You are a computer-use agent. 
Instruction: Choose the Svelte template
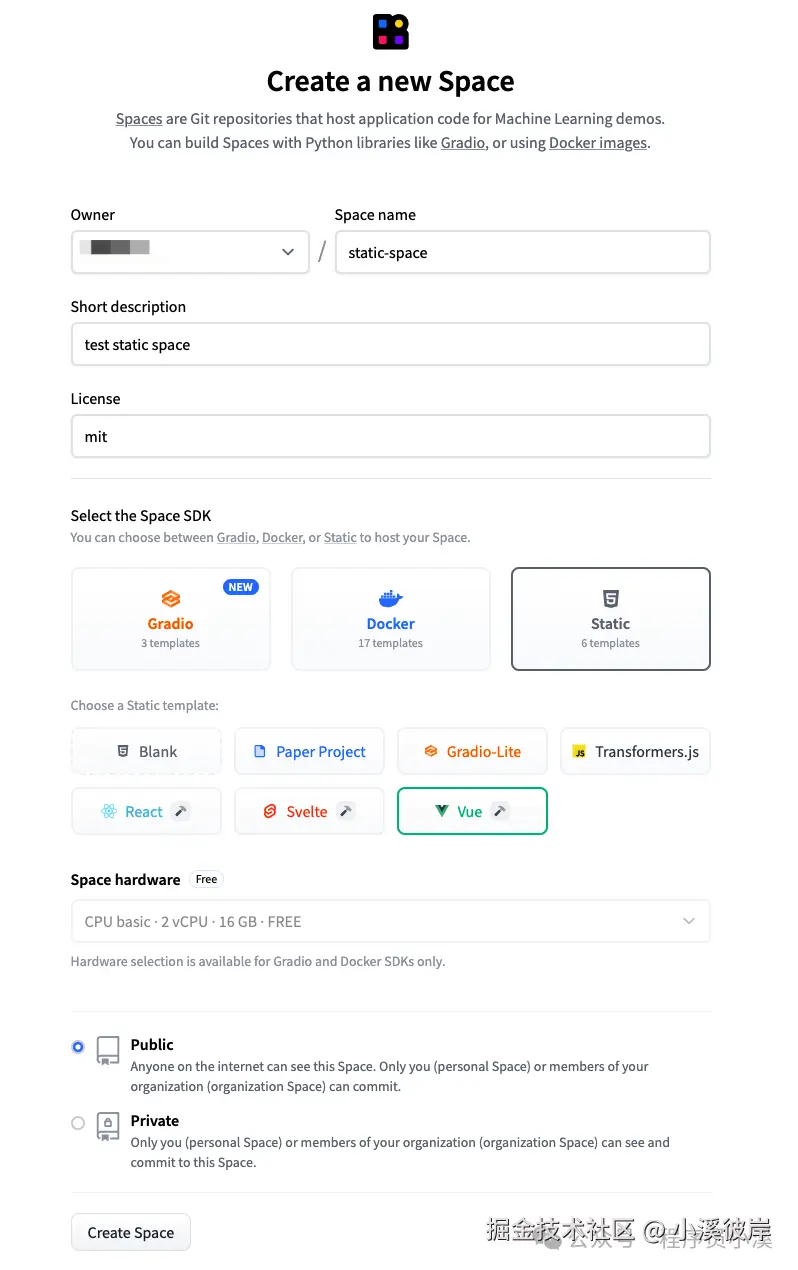point(309,811)
